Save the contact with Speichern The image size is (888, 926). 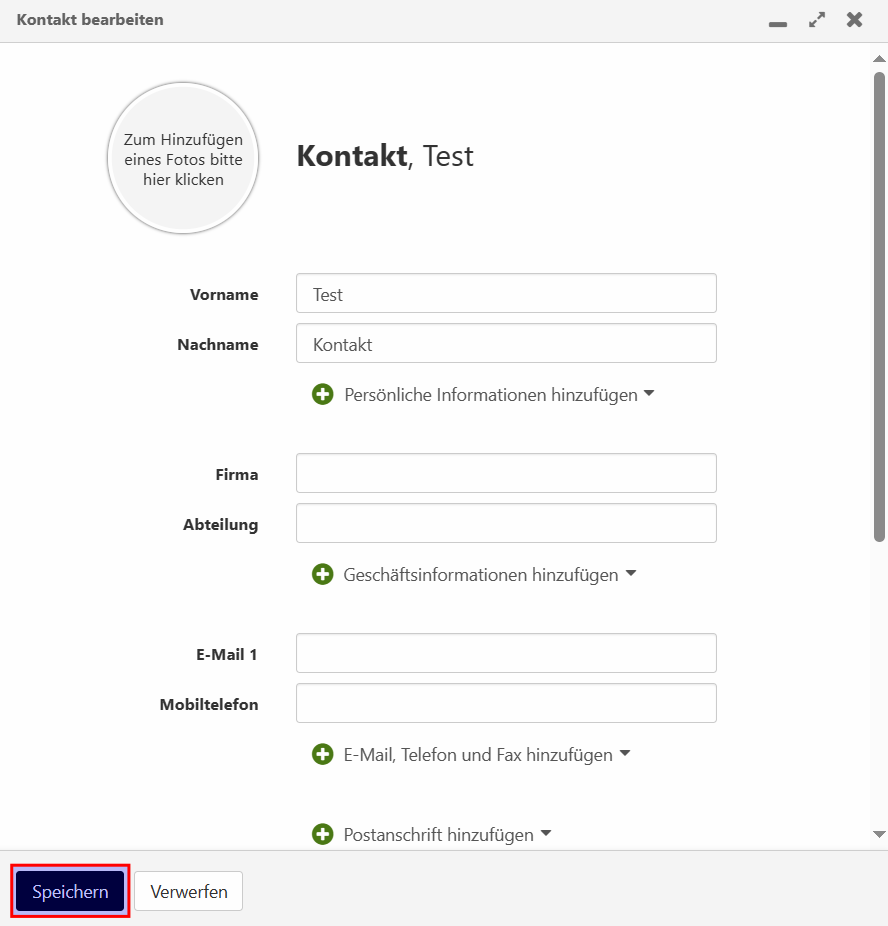[68, 890]
